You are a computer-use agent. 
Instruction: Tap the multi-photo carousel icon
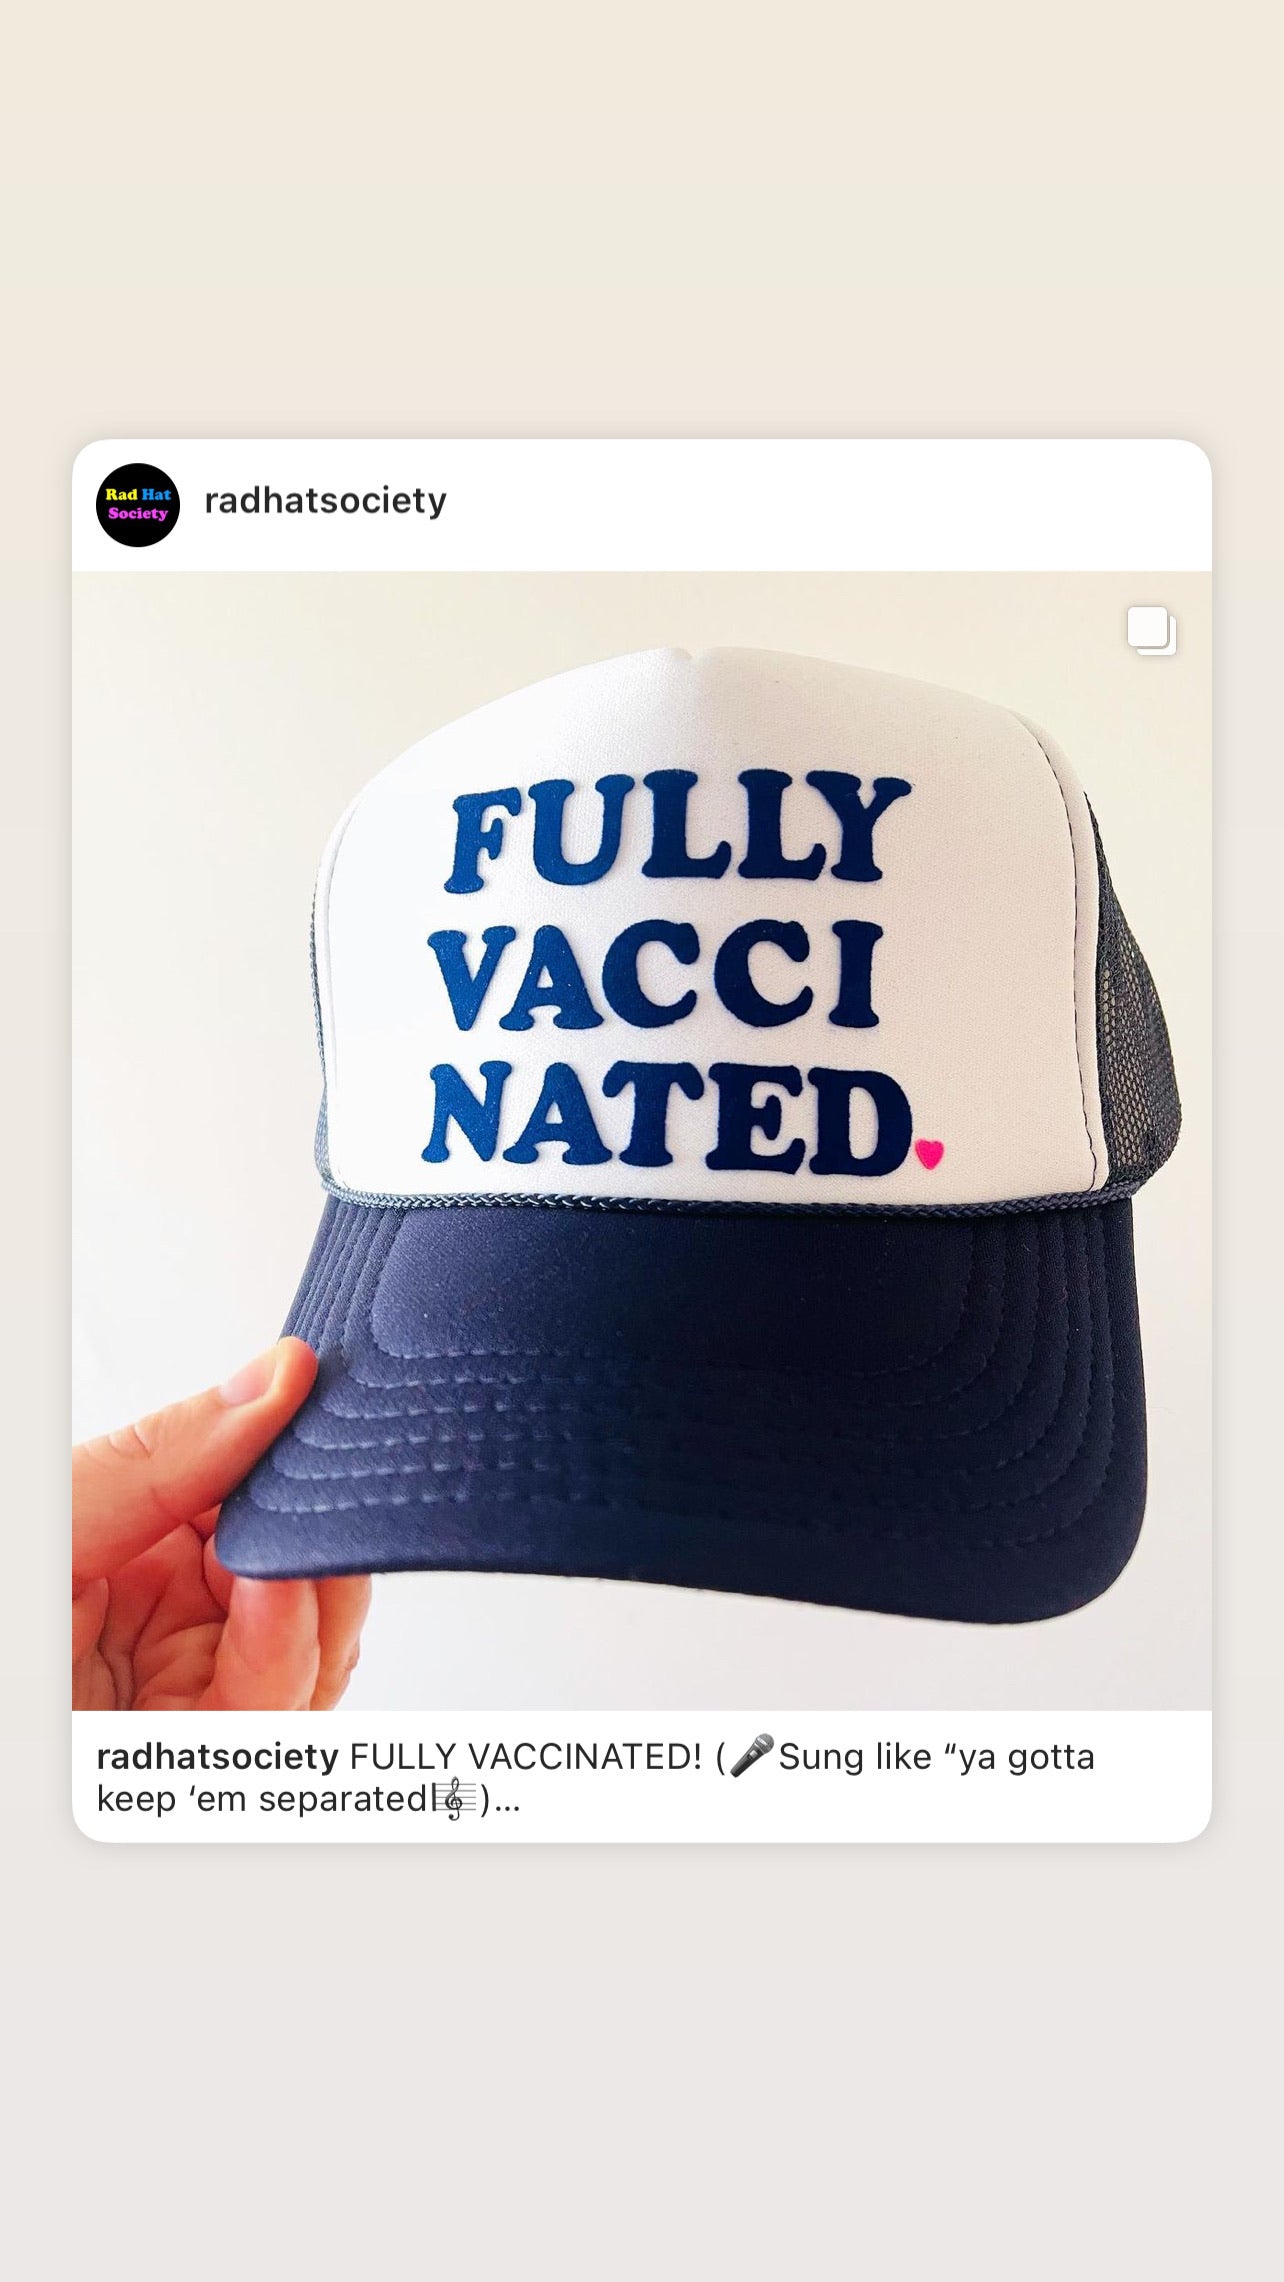1152,631
